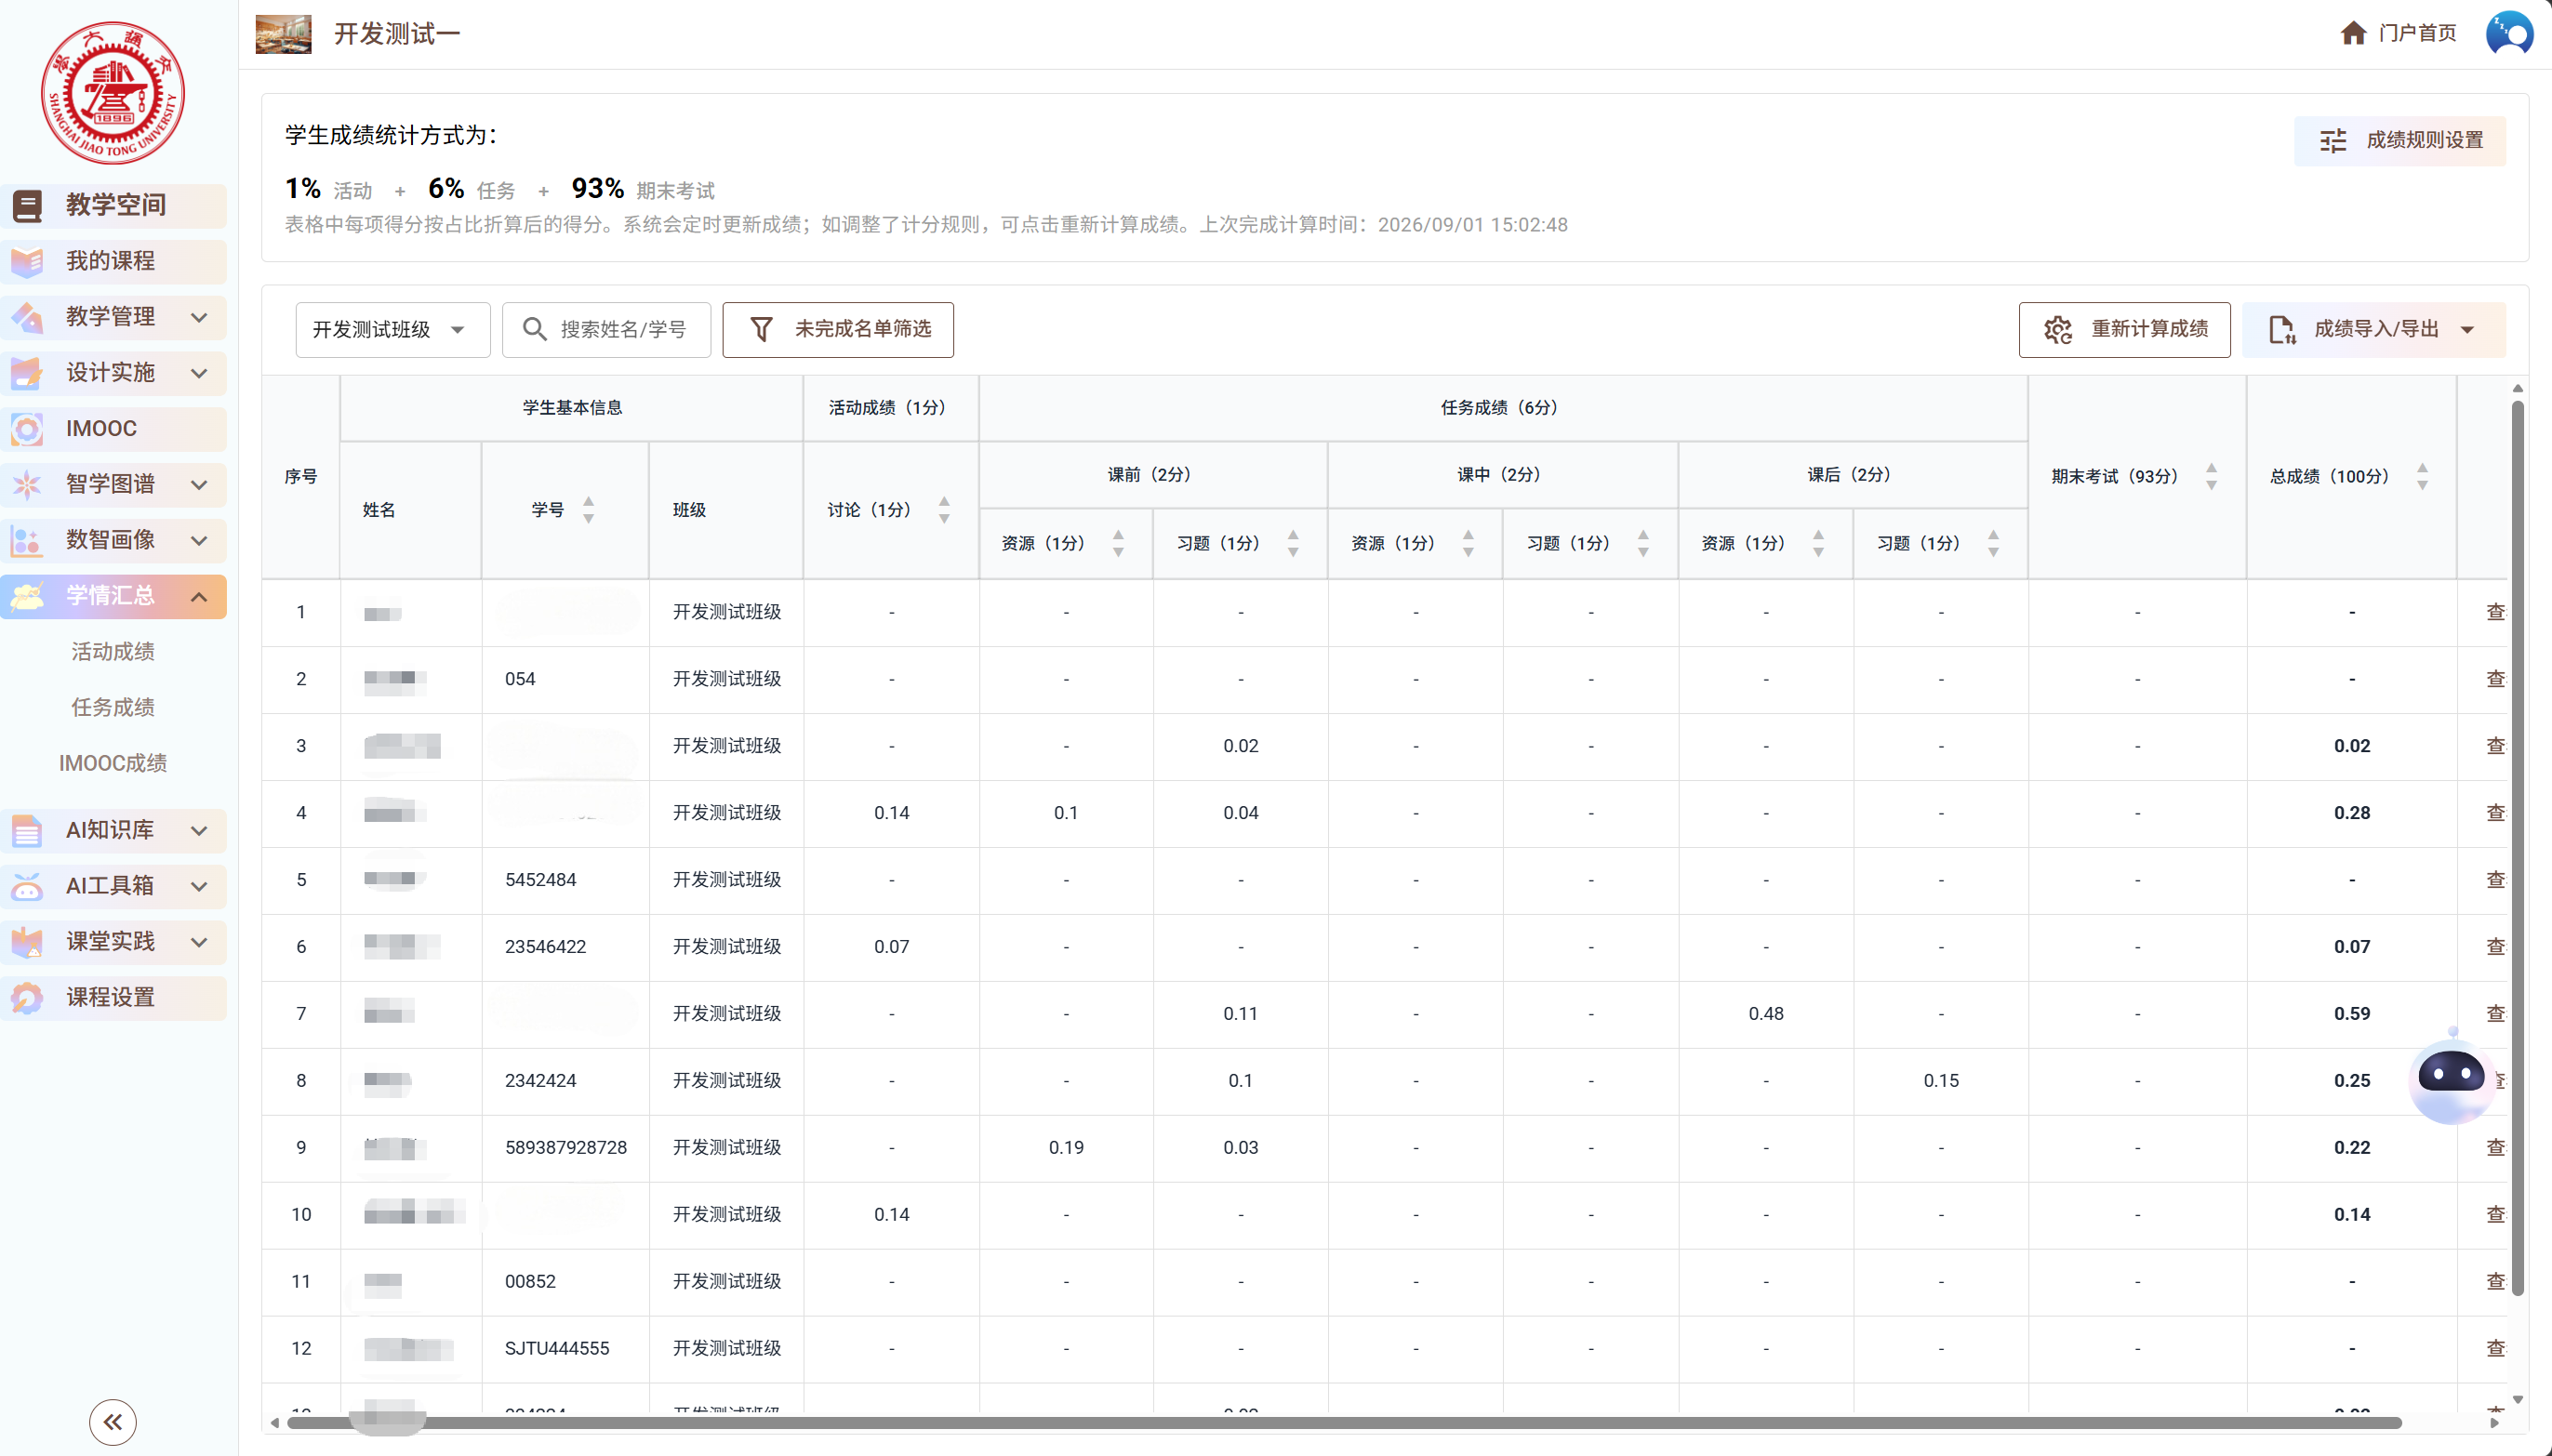The width and height of the screenshot is (2552, 1456).
Task: Expand the AI工具箱 menu chevron
Action: (199, 886)
